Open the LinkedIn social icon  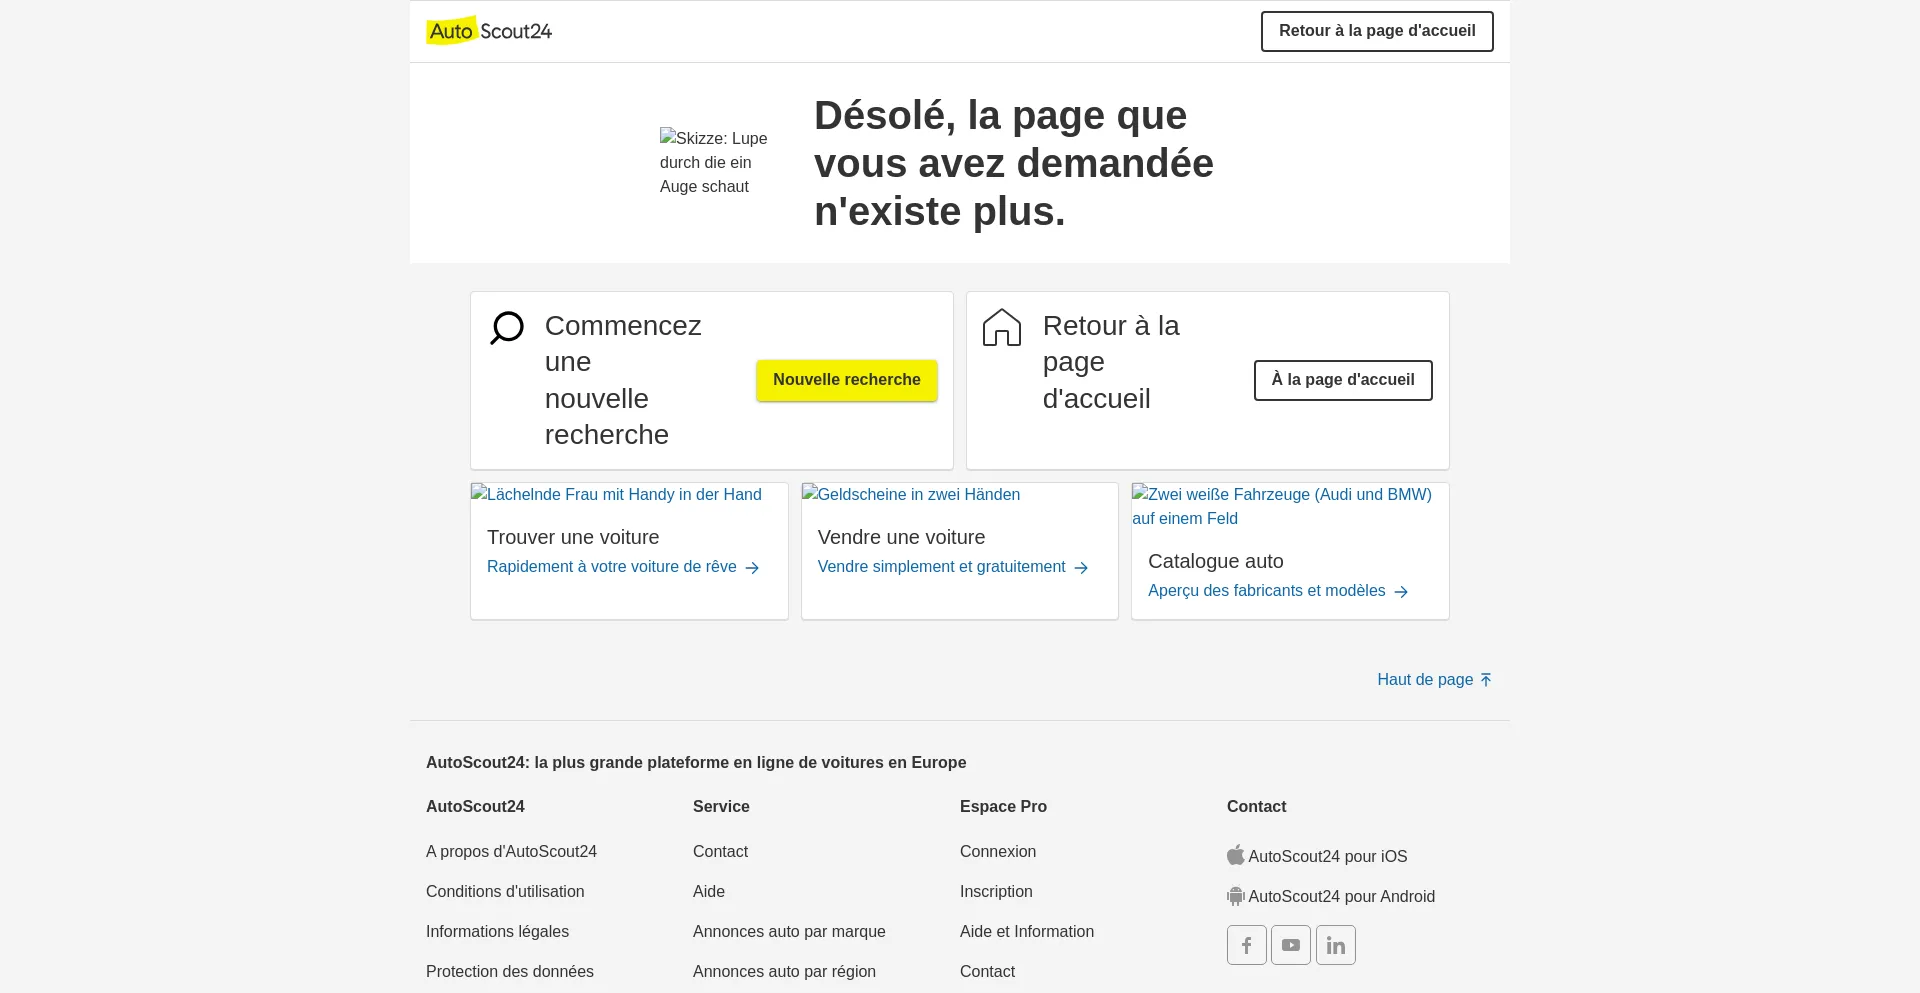point(1335,945)
